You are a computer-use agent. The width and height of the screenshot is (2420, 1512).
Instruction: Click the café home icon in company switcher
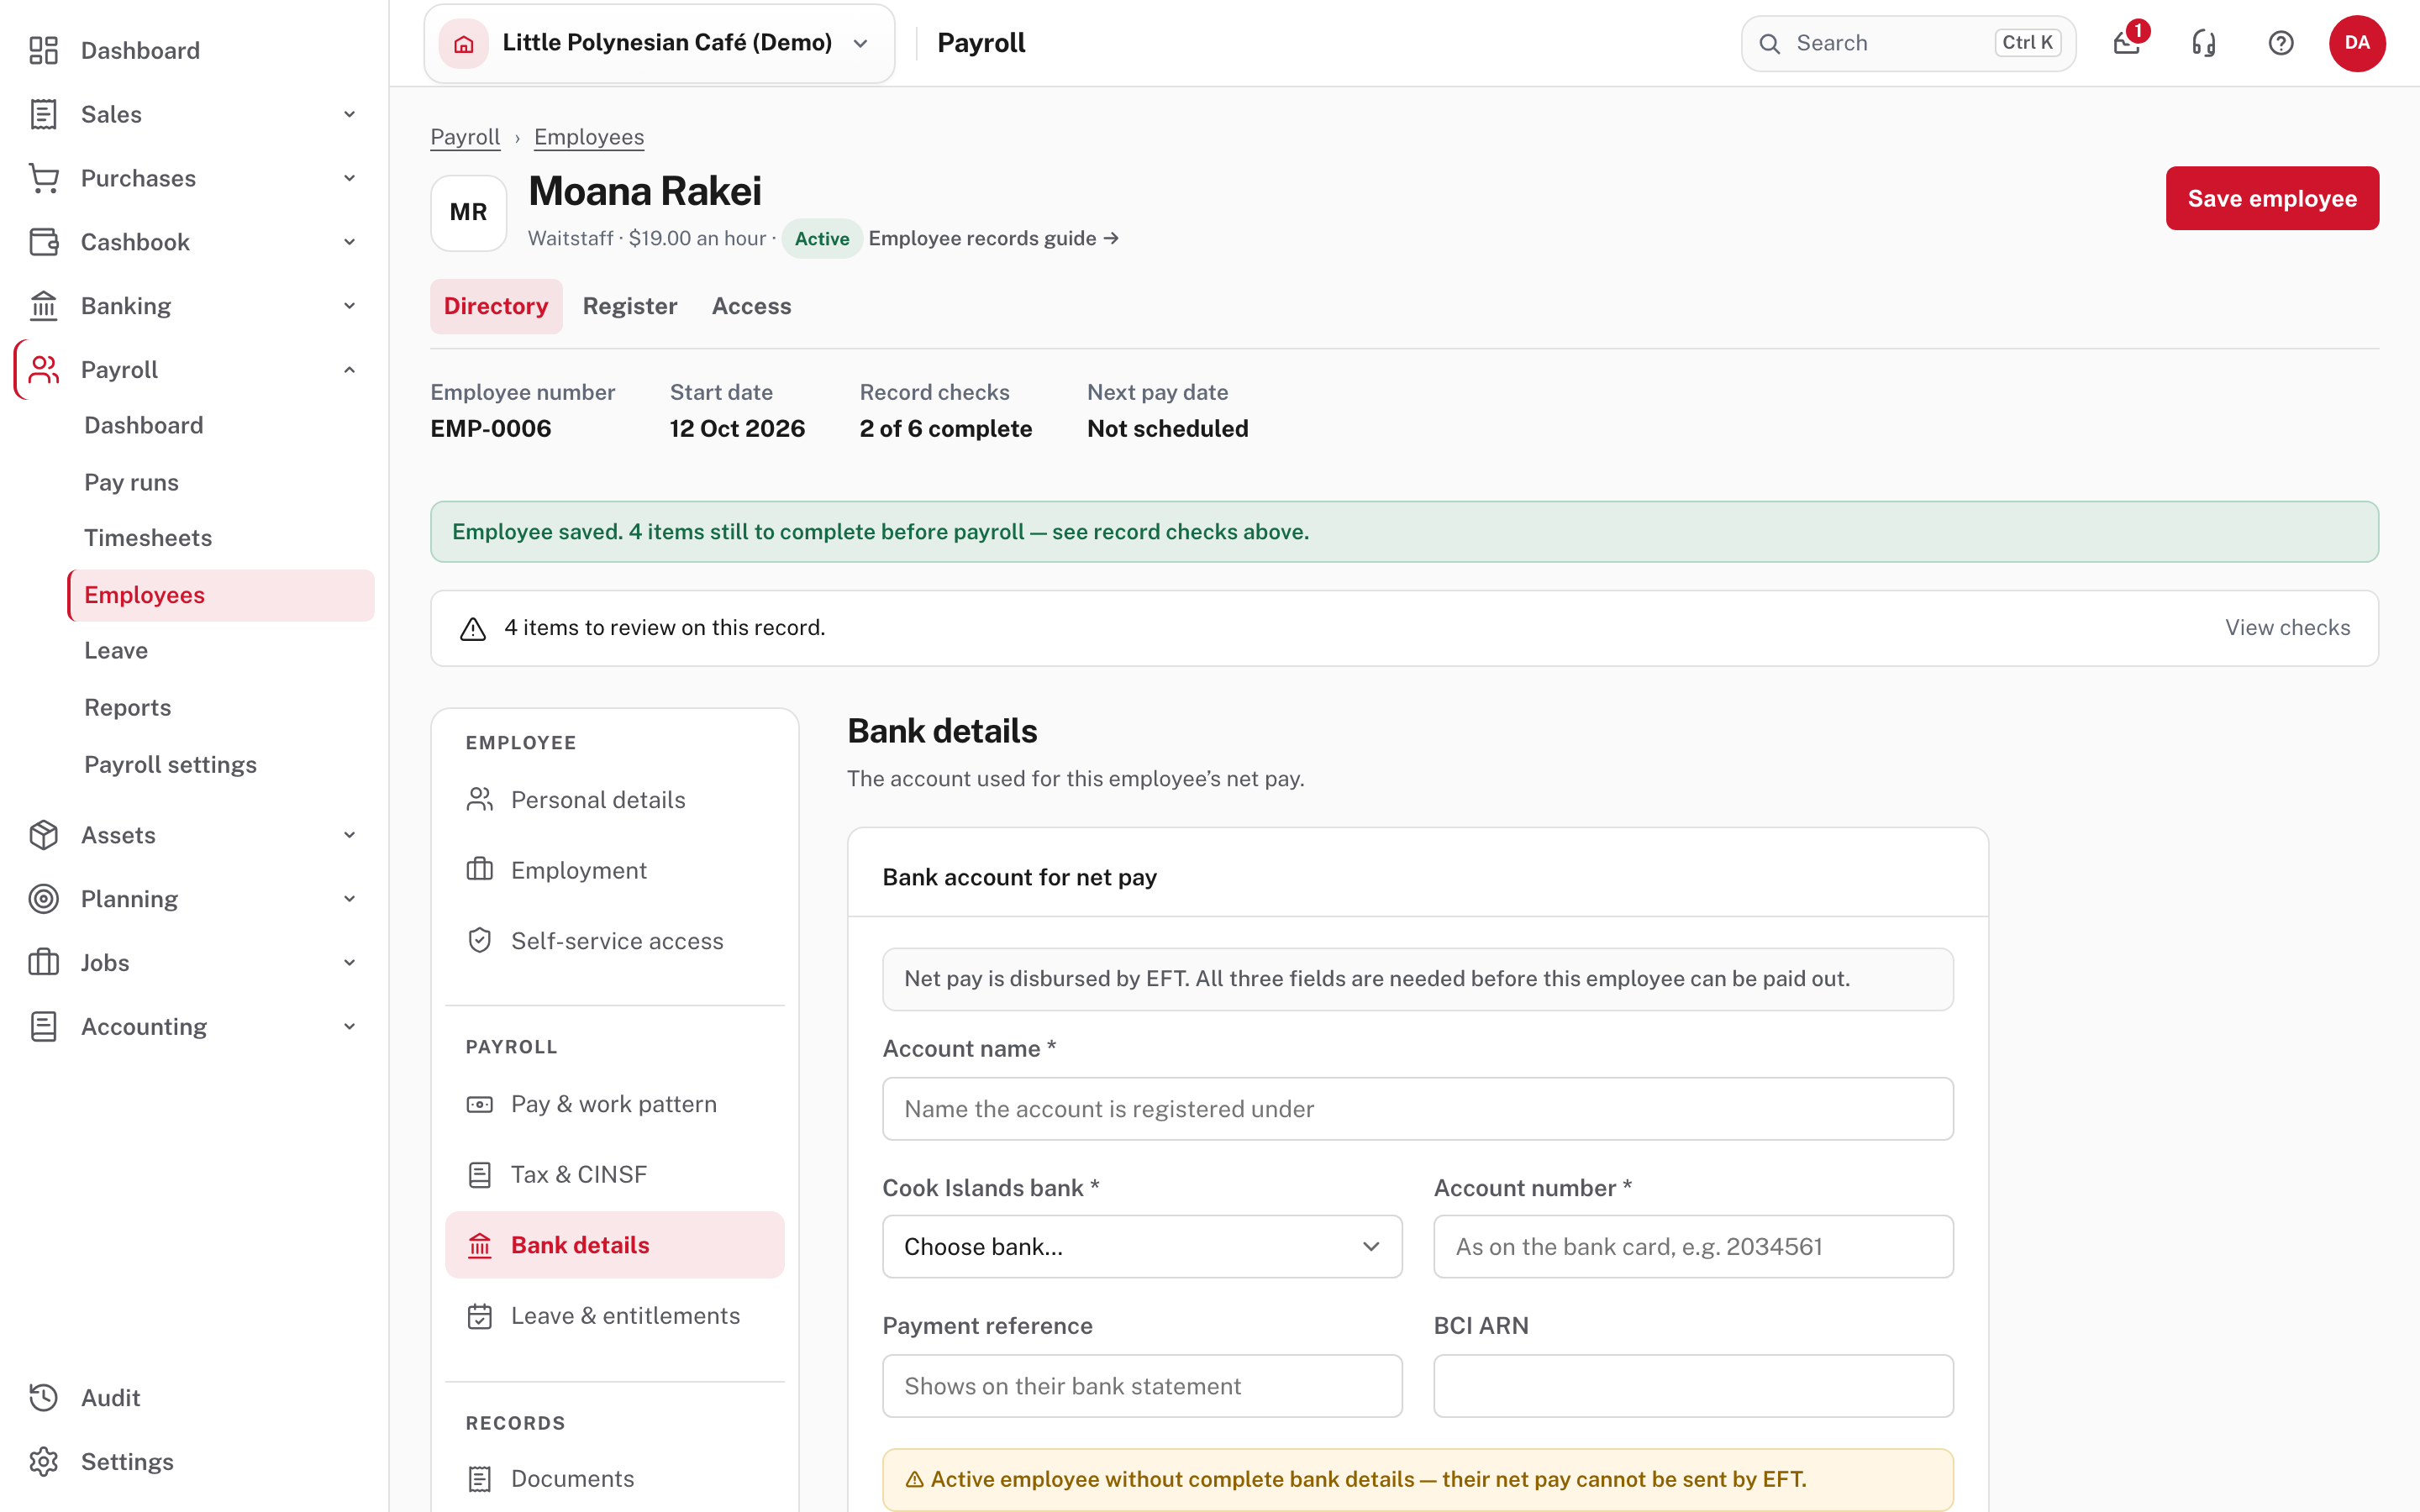click(x=463, y=43)
